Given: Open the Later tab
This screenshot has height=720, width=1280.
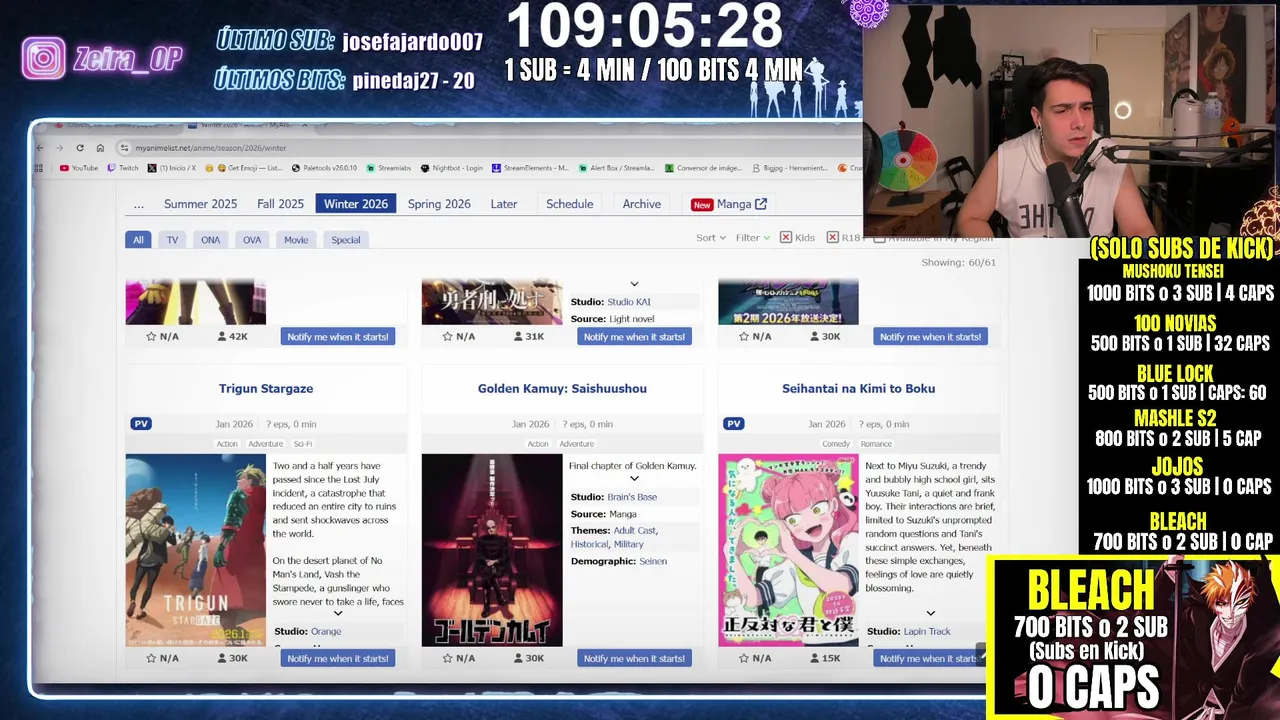Looking at the screenshot, I should click(504, 204).
